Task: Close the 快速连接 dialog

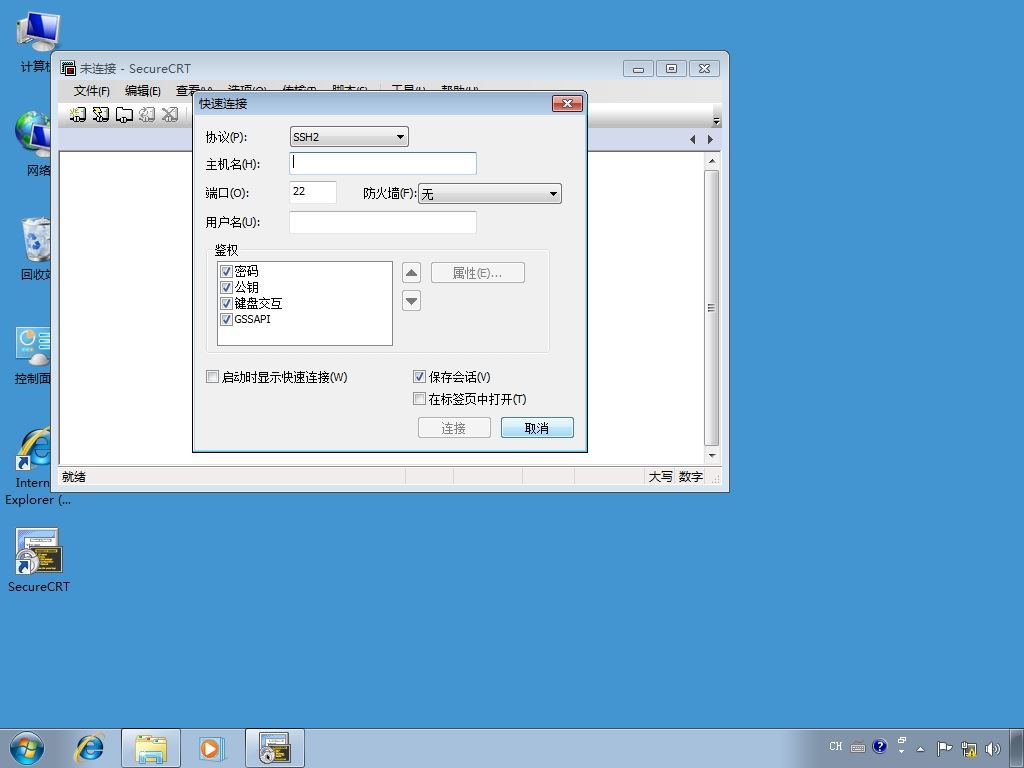Action: point(567,103)
